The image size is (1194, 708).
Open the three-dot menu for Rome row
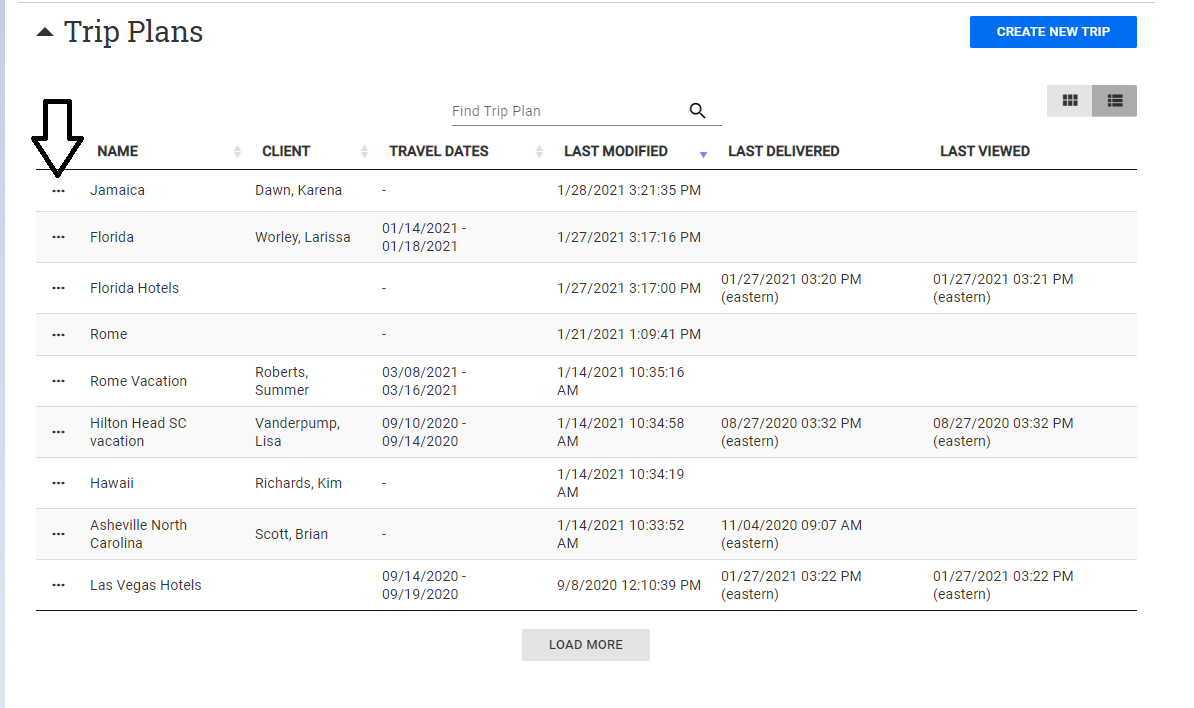click(x=58, y=334)
